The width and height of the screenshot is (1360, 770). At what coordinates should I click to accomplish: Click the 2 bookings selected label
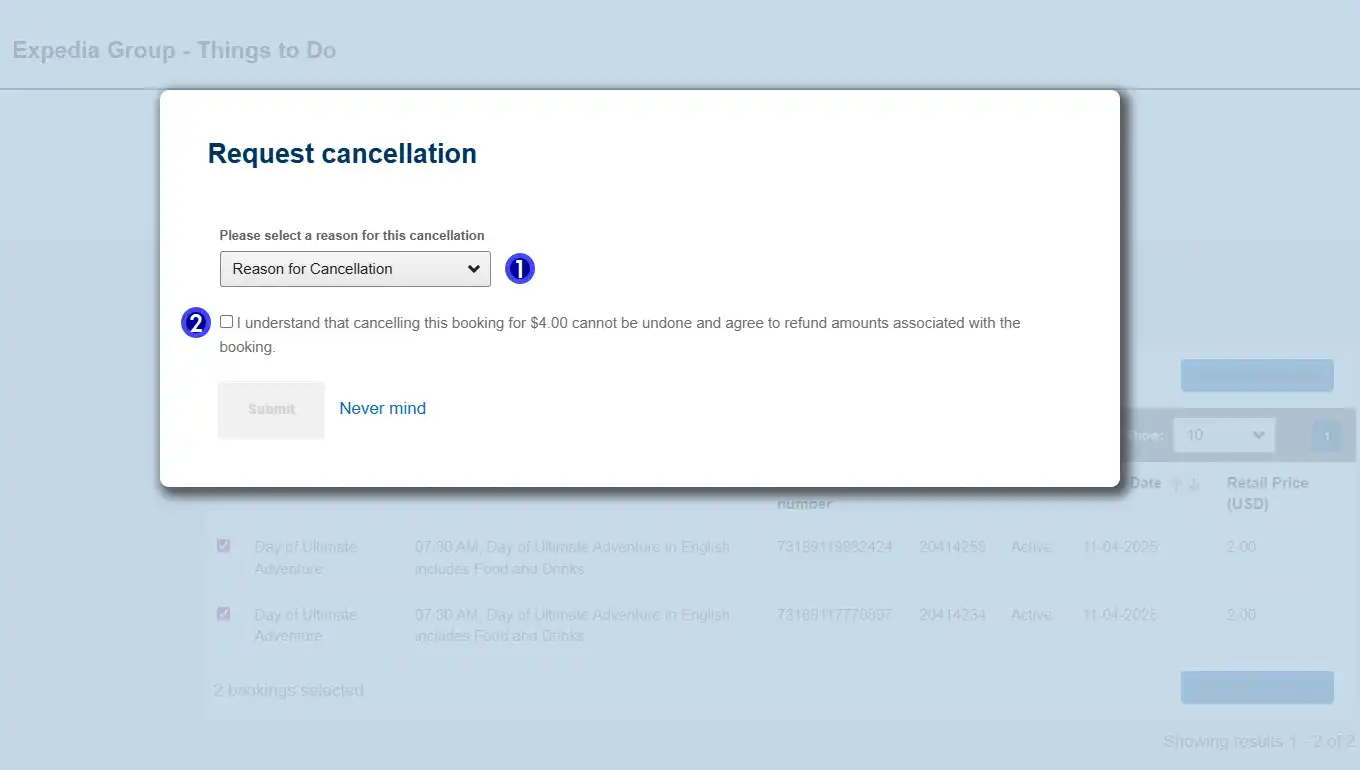point(289,690)
